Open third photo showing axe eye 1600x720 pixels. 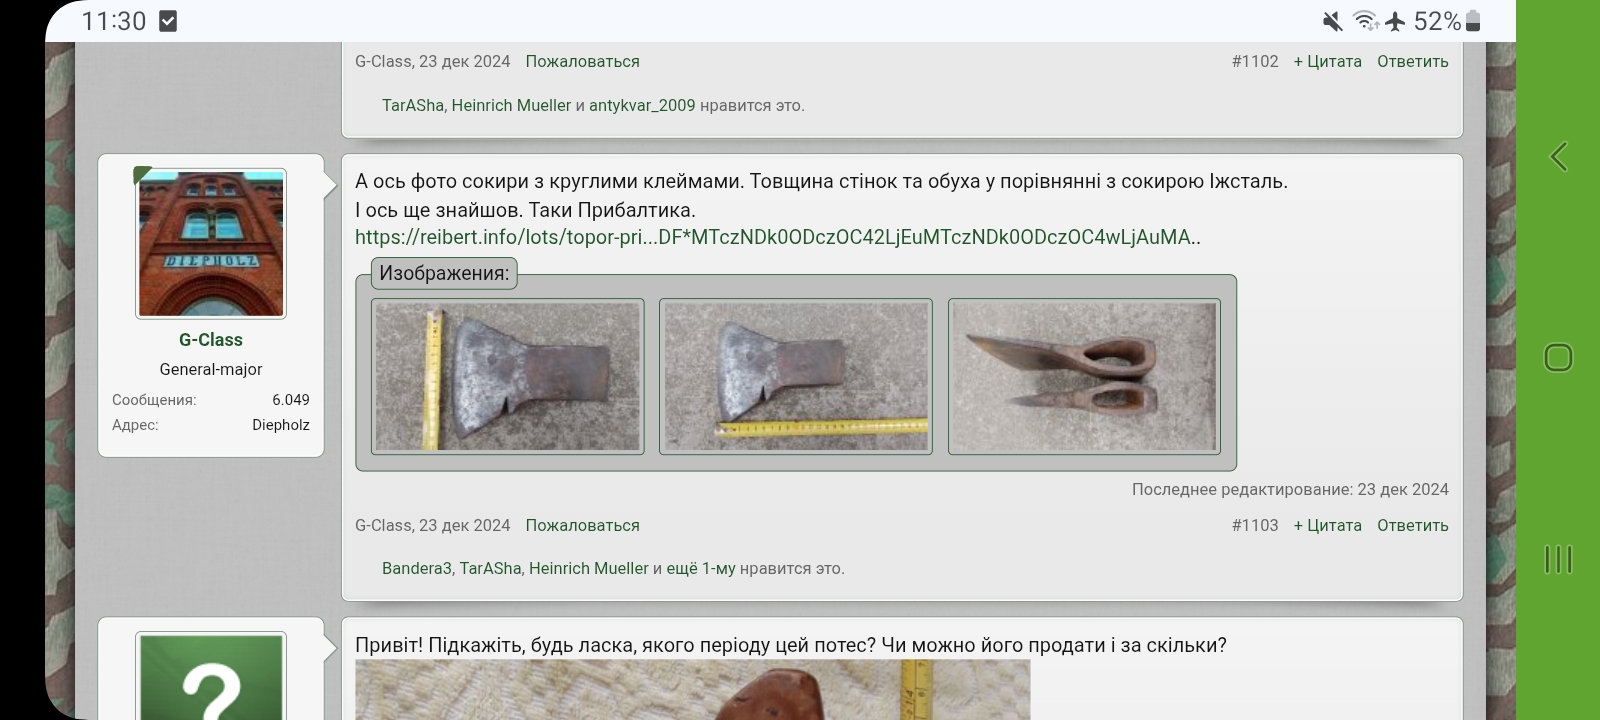(1084, 377)
